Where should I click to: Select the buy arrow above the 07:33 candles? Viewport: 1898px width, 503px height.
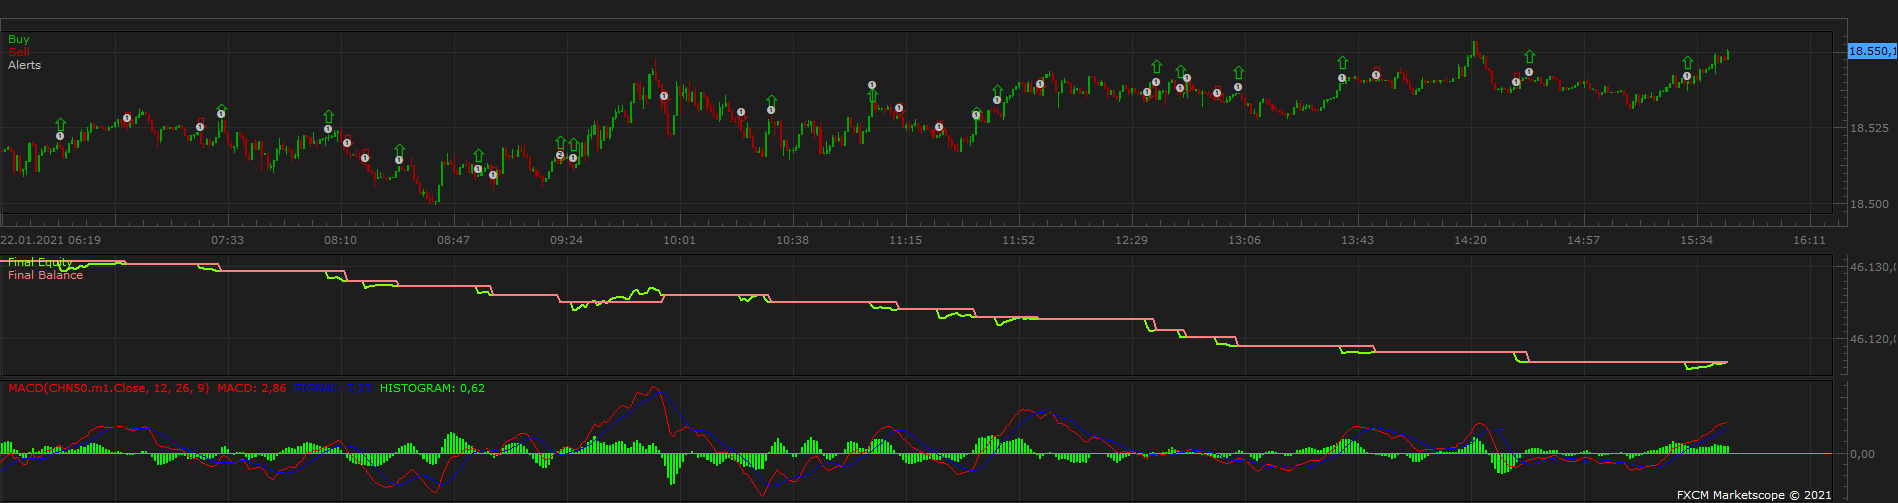point(221,110)
